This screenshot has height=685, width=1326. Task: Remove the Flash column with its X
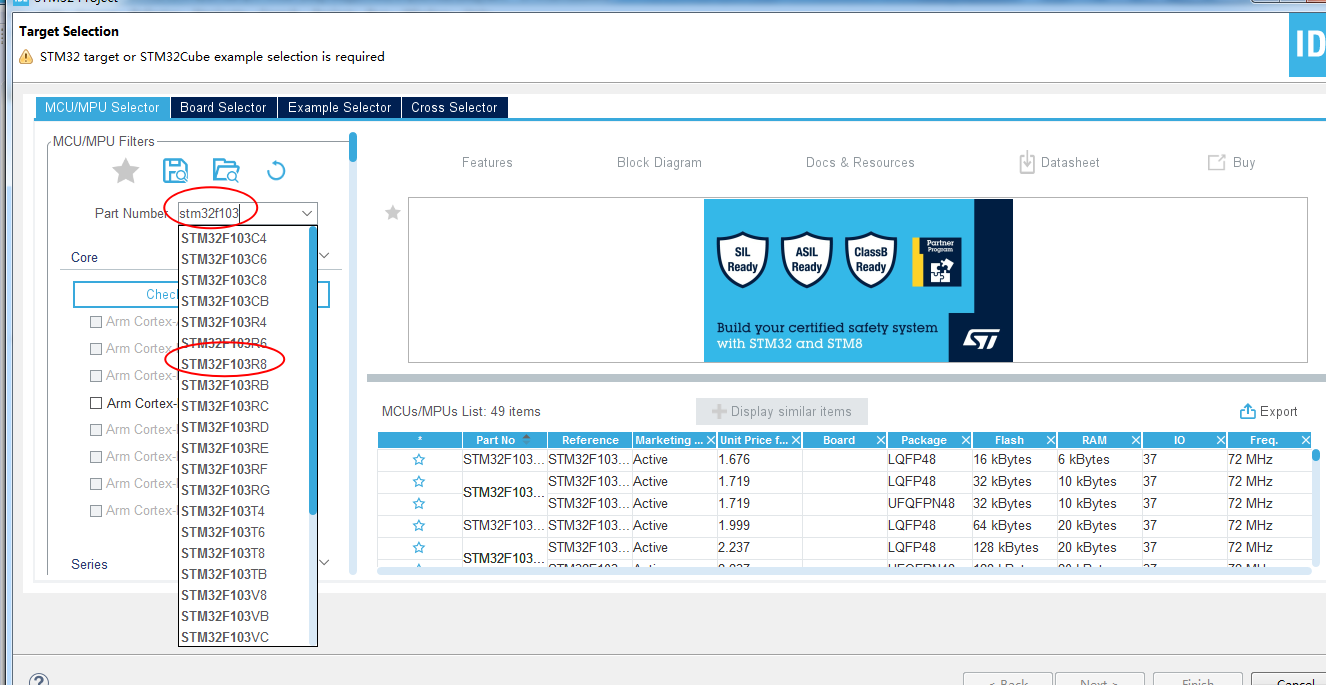pos(1050,440)
